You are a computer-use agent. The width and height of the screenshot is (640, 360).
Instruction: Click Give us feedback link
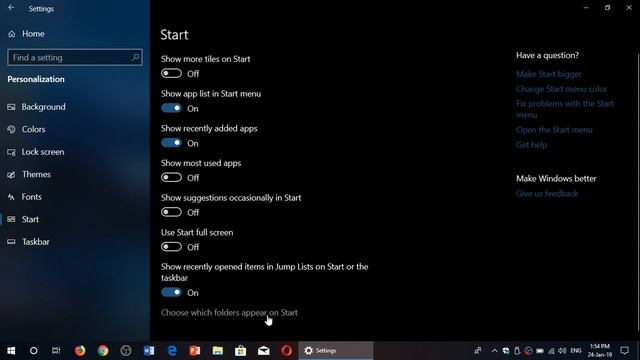point(547,194)
